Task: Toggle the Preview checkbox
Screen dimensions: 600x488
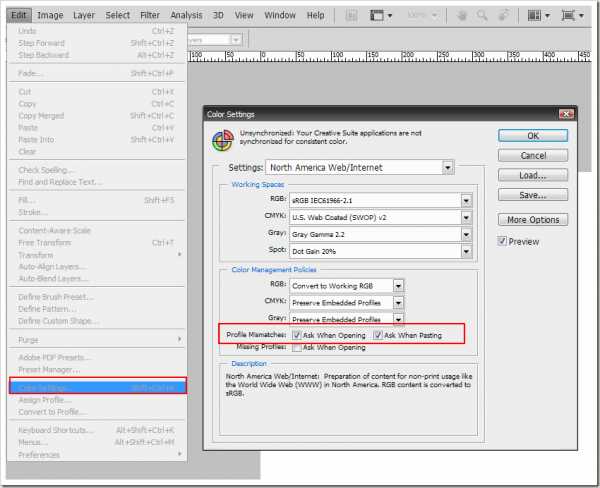Action: tap(503, 241)
